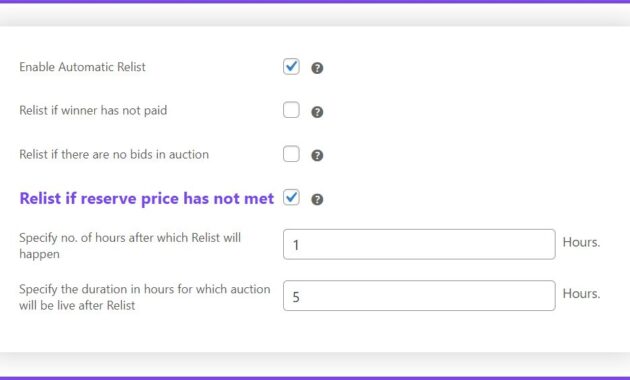Click Hours. suffix beside the duration field
Viewport: 630px width, 380px height.
point(581,294)
